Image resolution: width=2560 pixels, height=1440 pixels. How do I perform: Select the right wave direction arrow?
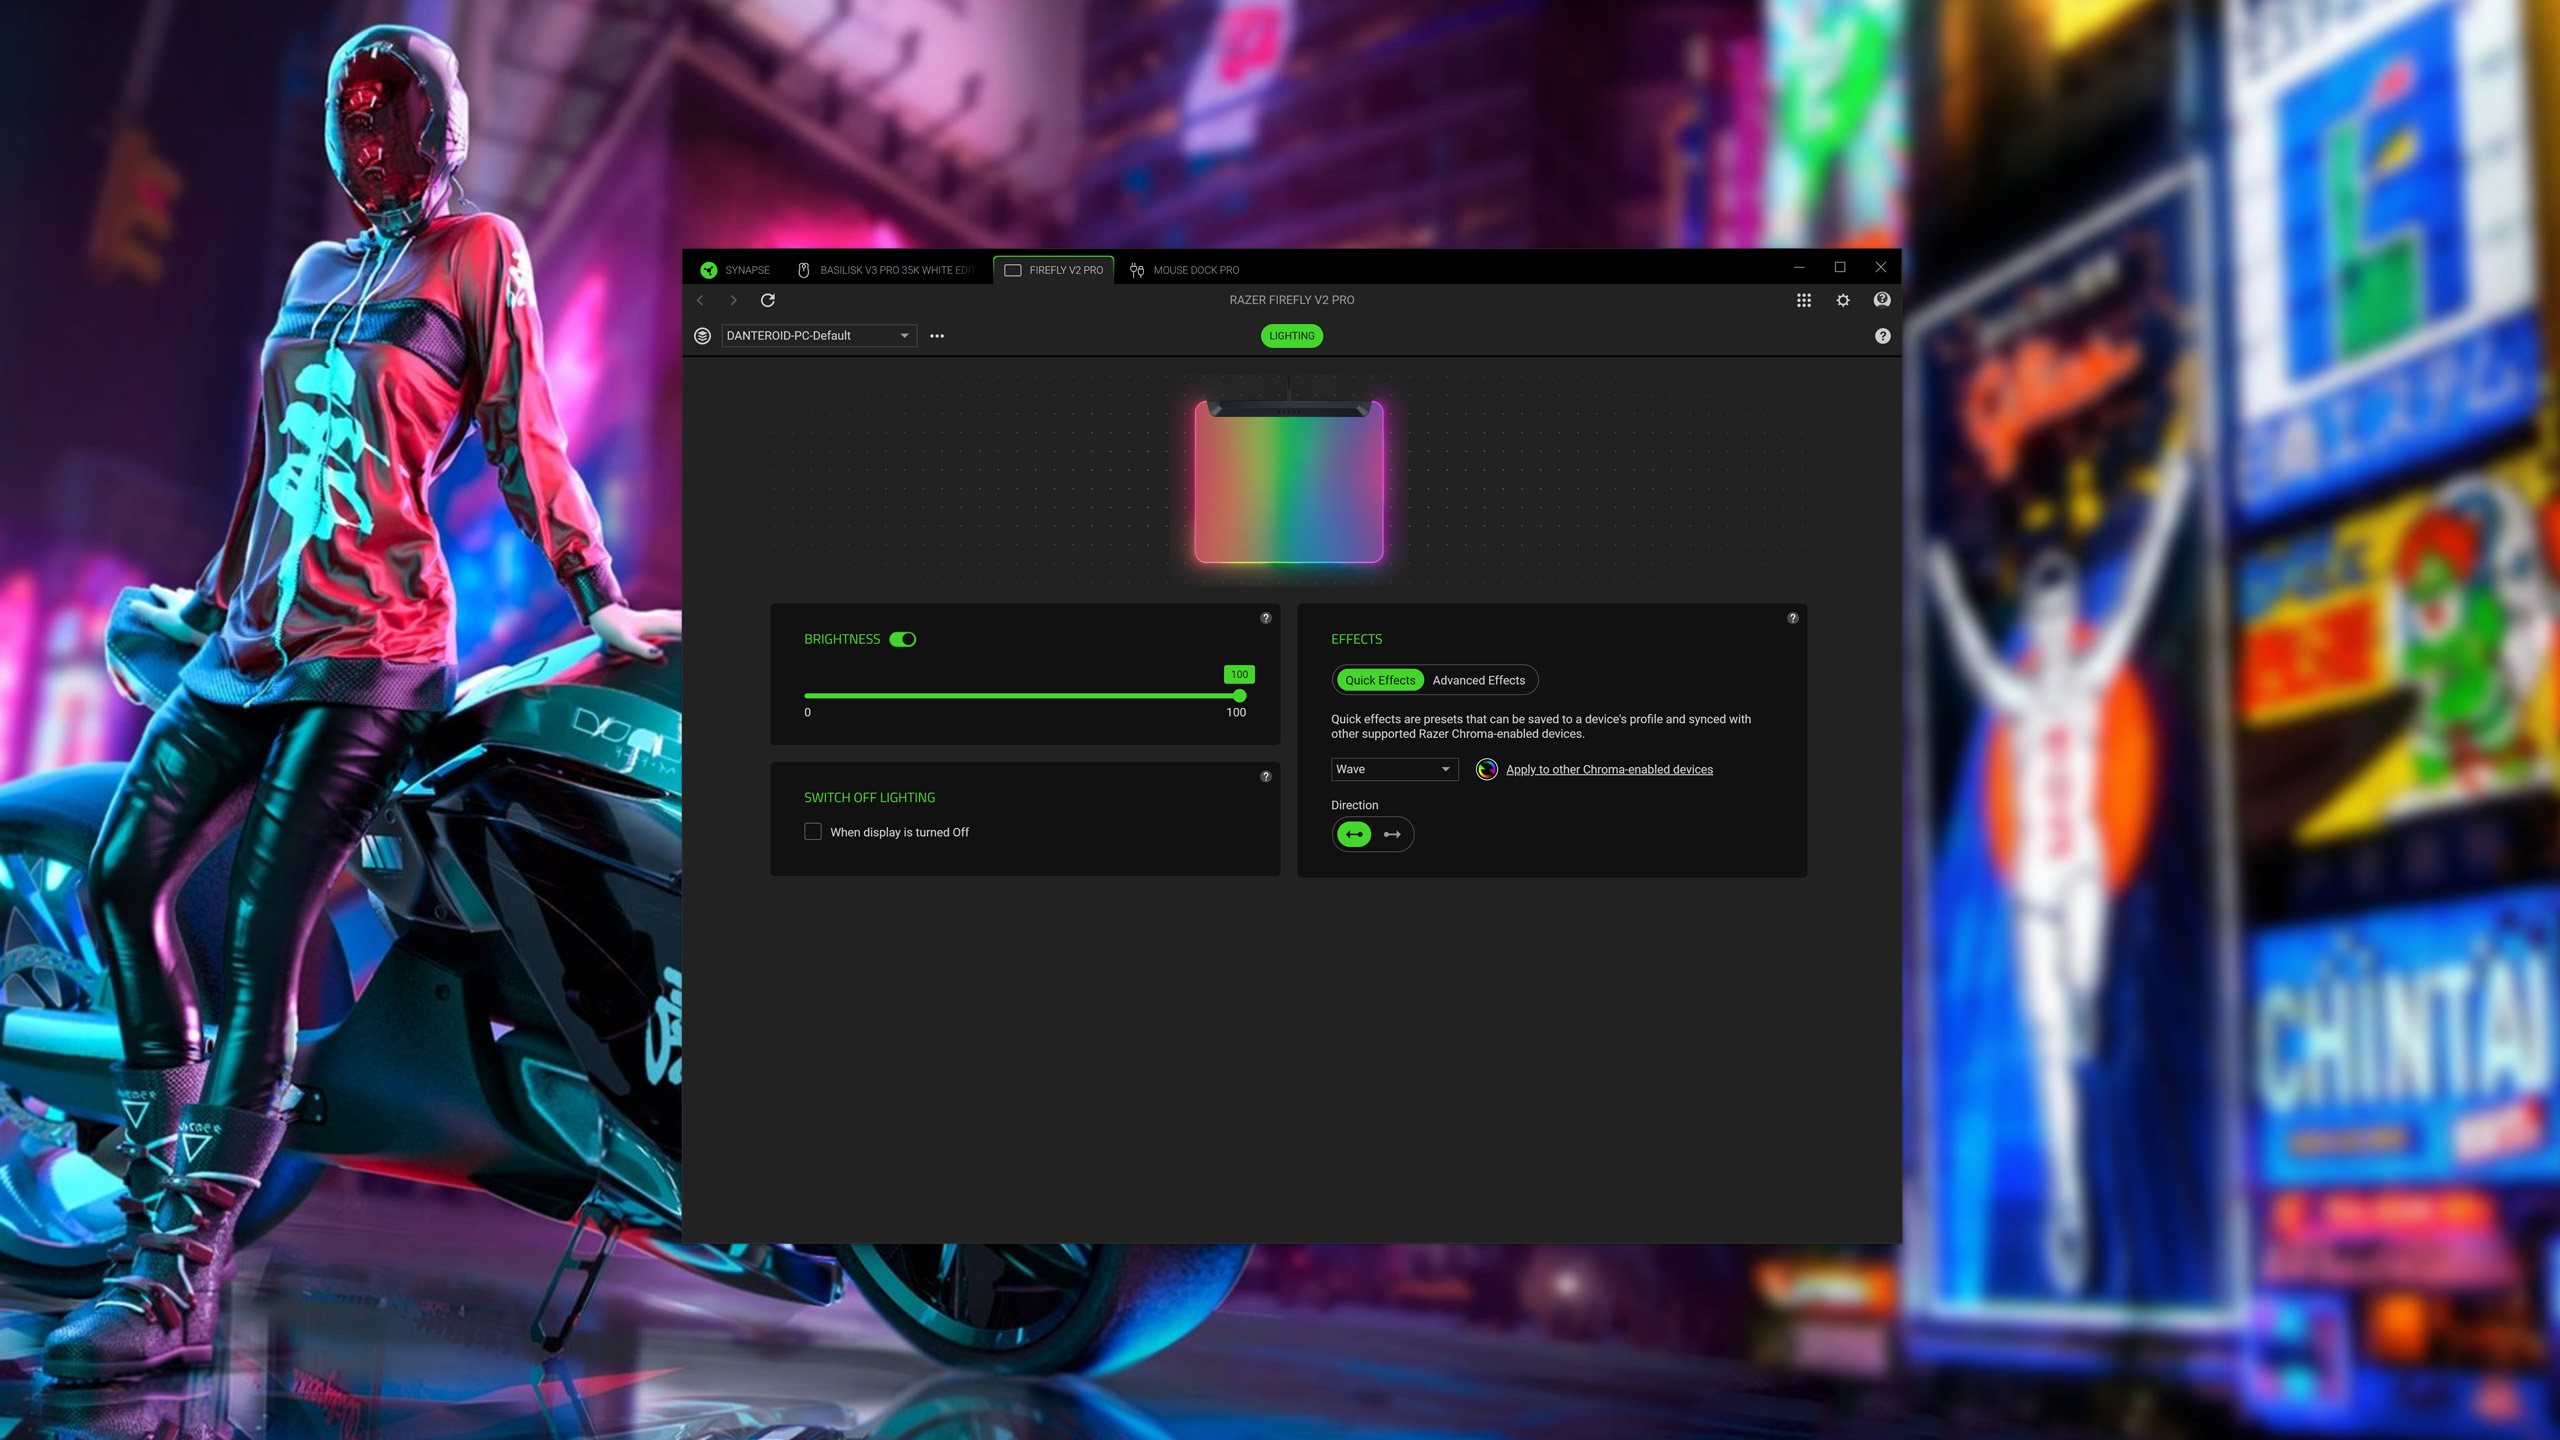pyautogui.click(x=1391, y=834)
